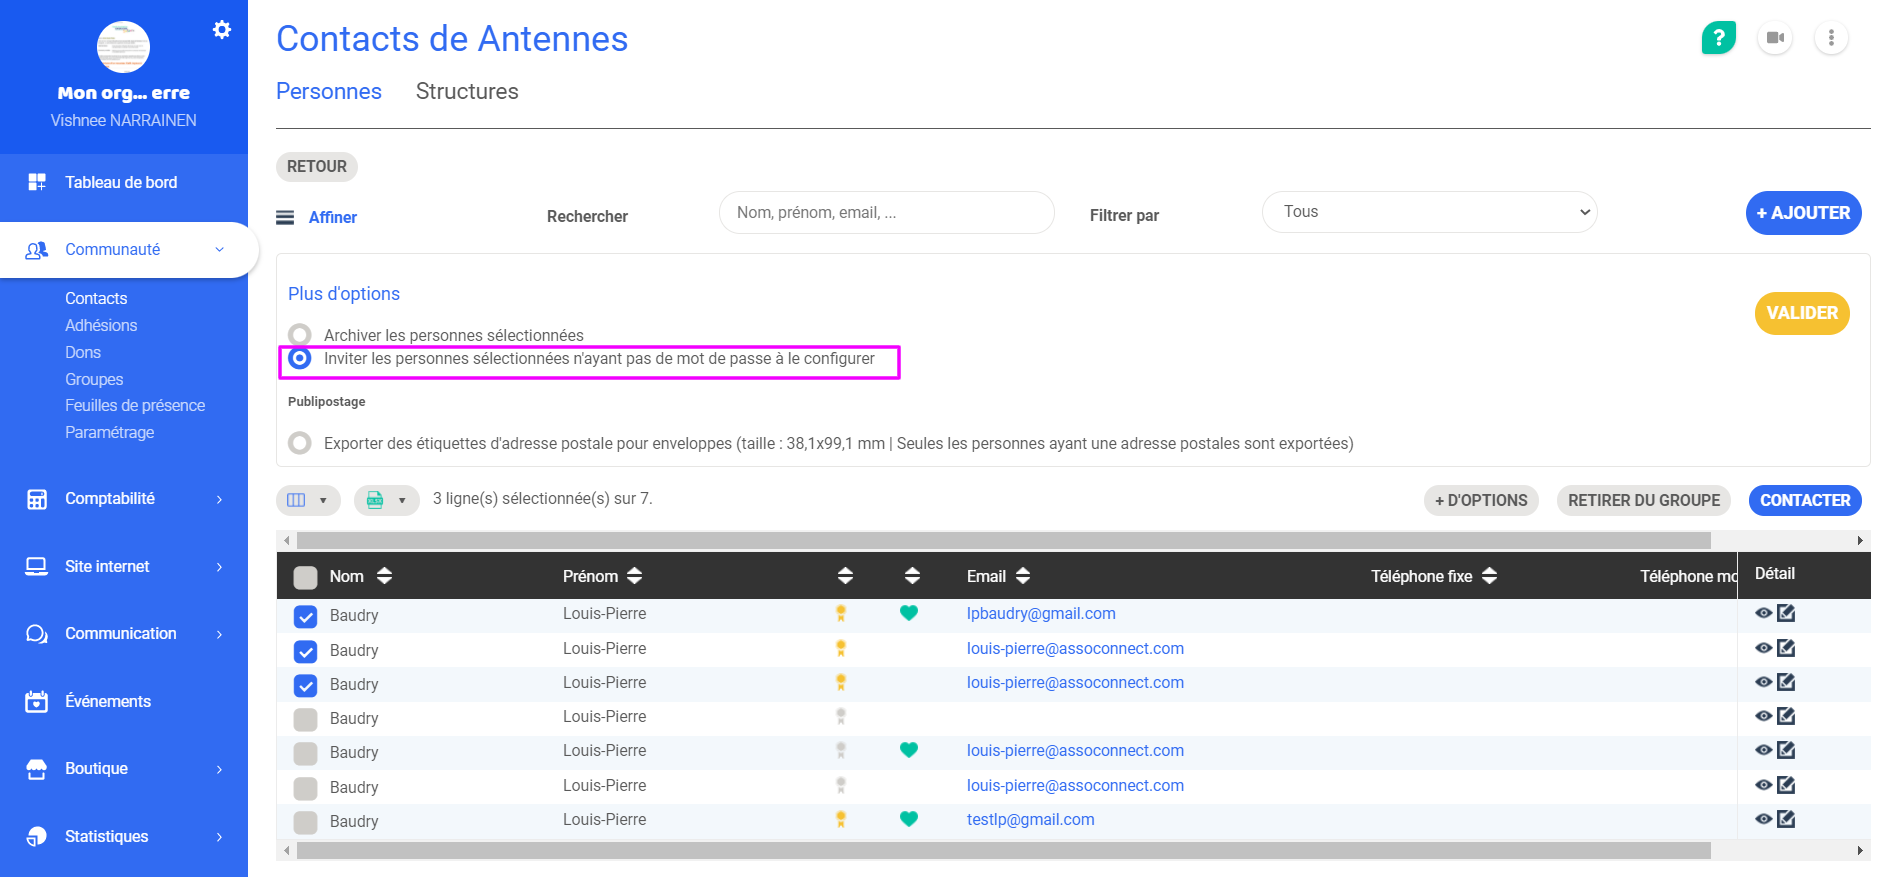Click the search field for name or email
The image size is (1899, 877).
[x=886, y=213]
